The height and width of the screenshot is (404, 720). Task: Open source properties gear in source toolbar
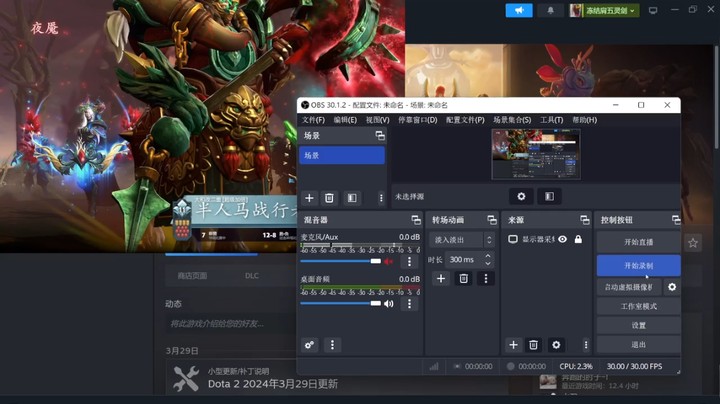pyautogui.click(x=521, y=196)
